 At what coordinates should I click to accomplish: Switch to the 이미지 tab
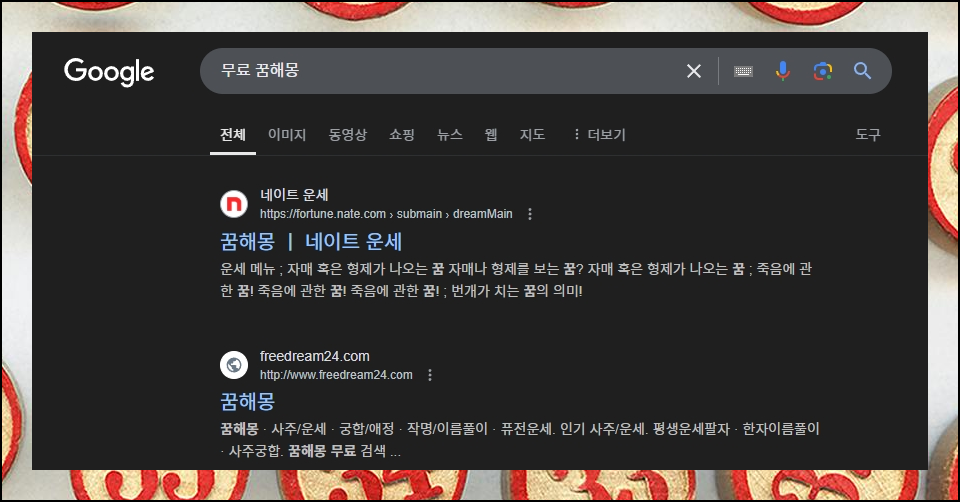[287, 135]
